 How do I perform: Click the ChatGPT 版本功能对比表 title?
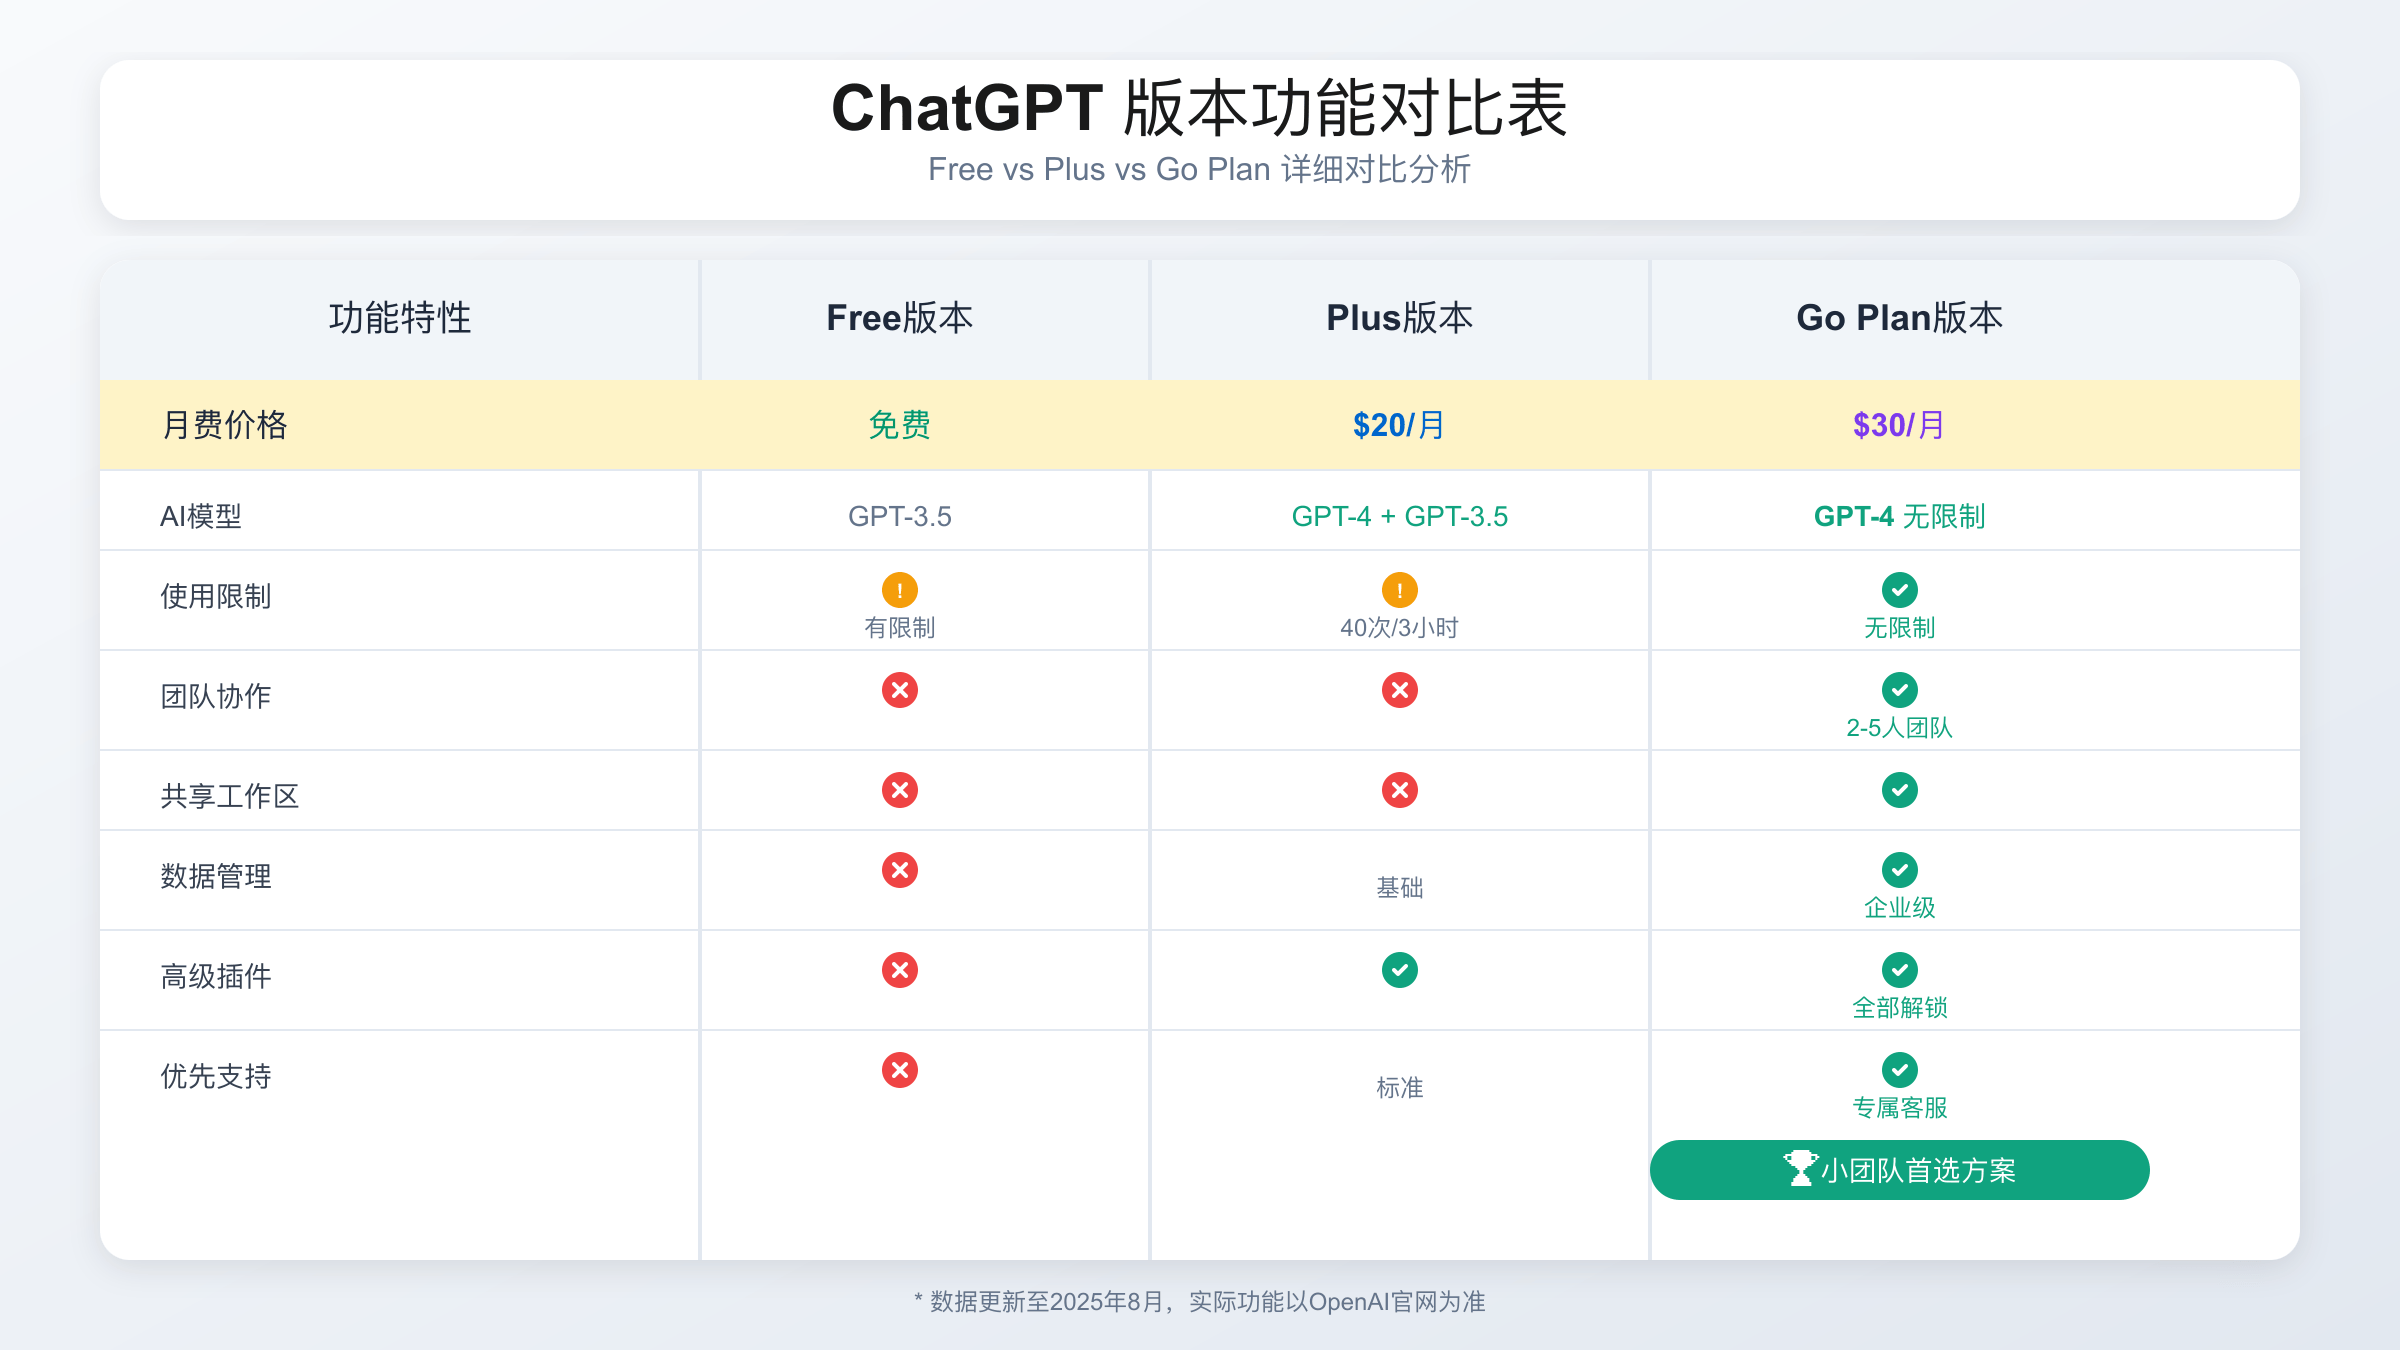click(1200, 108)
